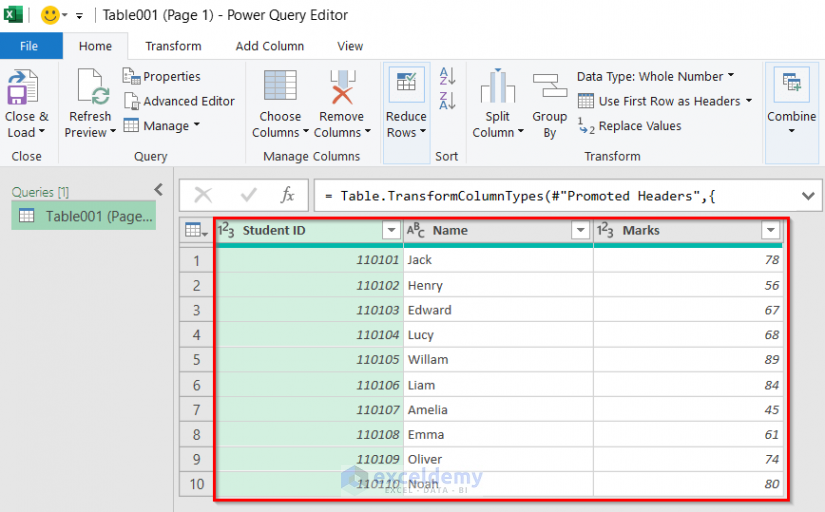825x512 pixels.
Task: Open Refresh Preview dropdown arrow
Action: click(113, 132)
